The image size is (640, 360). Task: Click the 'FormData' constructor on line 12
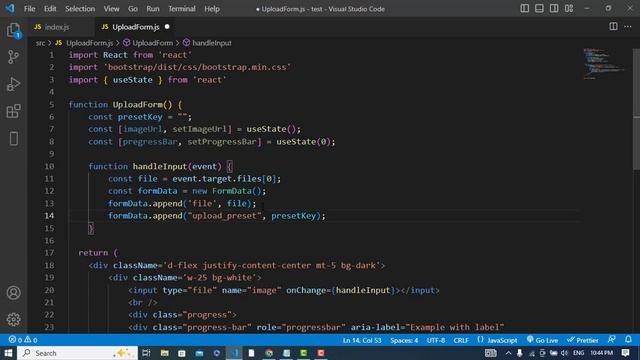tap(231, 191)
